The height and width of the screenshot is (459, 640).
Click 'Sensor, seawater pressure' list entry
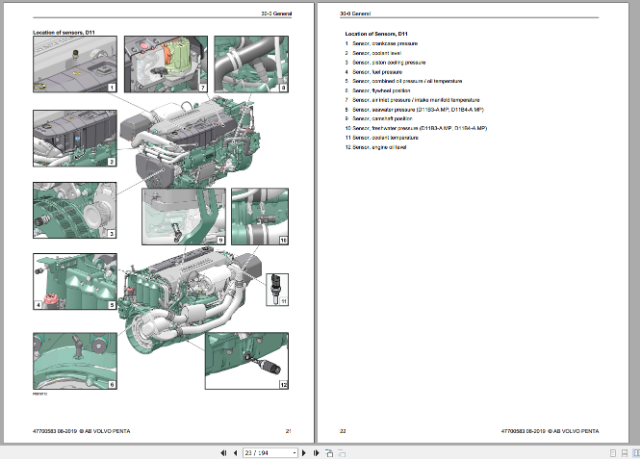click(418, 109)
